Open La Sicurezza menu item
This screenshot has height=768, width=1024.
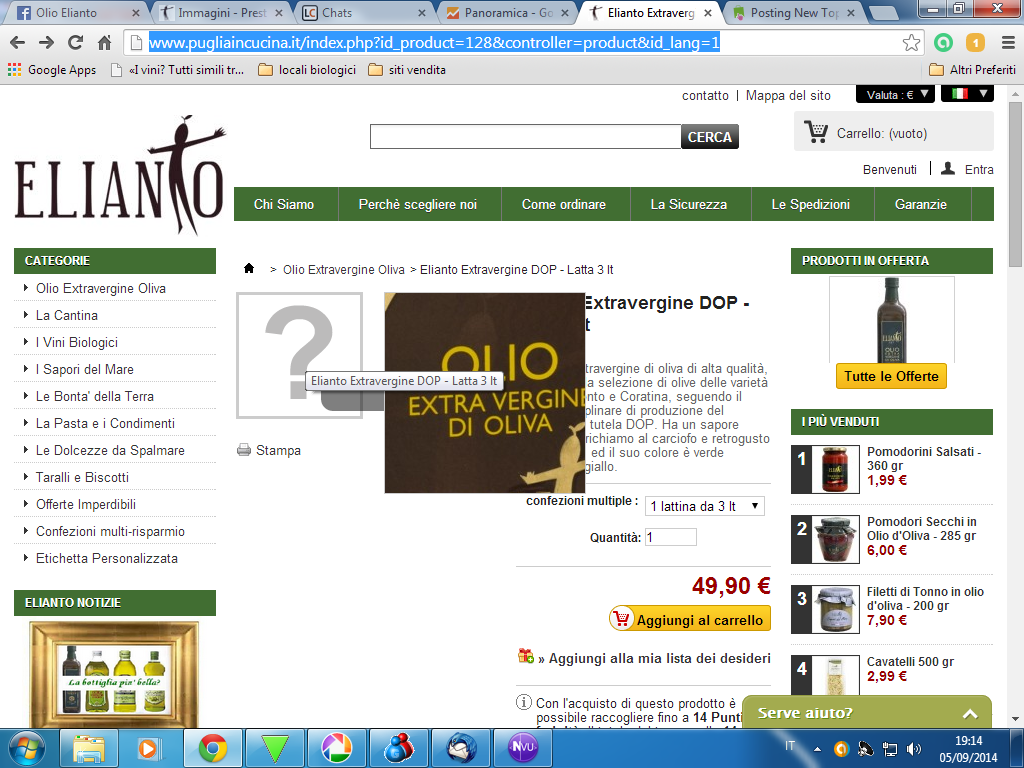point(689,204)
